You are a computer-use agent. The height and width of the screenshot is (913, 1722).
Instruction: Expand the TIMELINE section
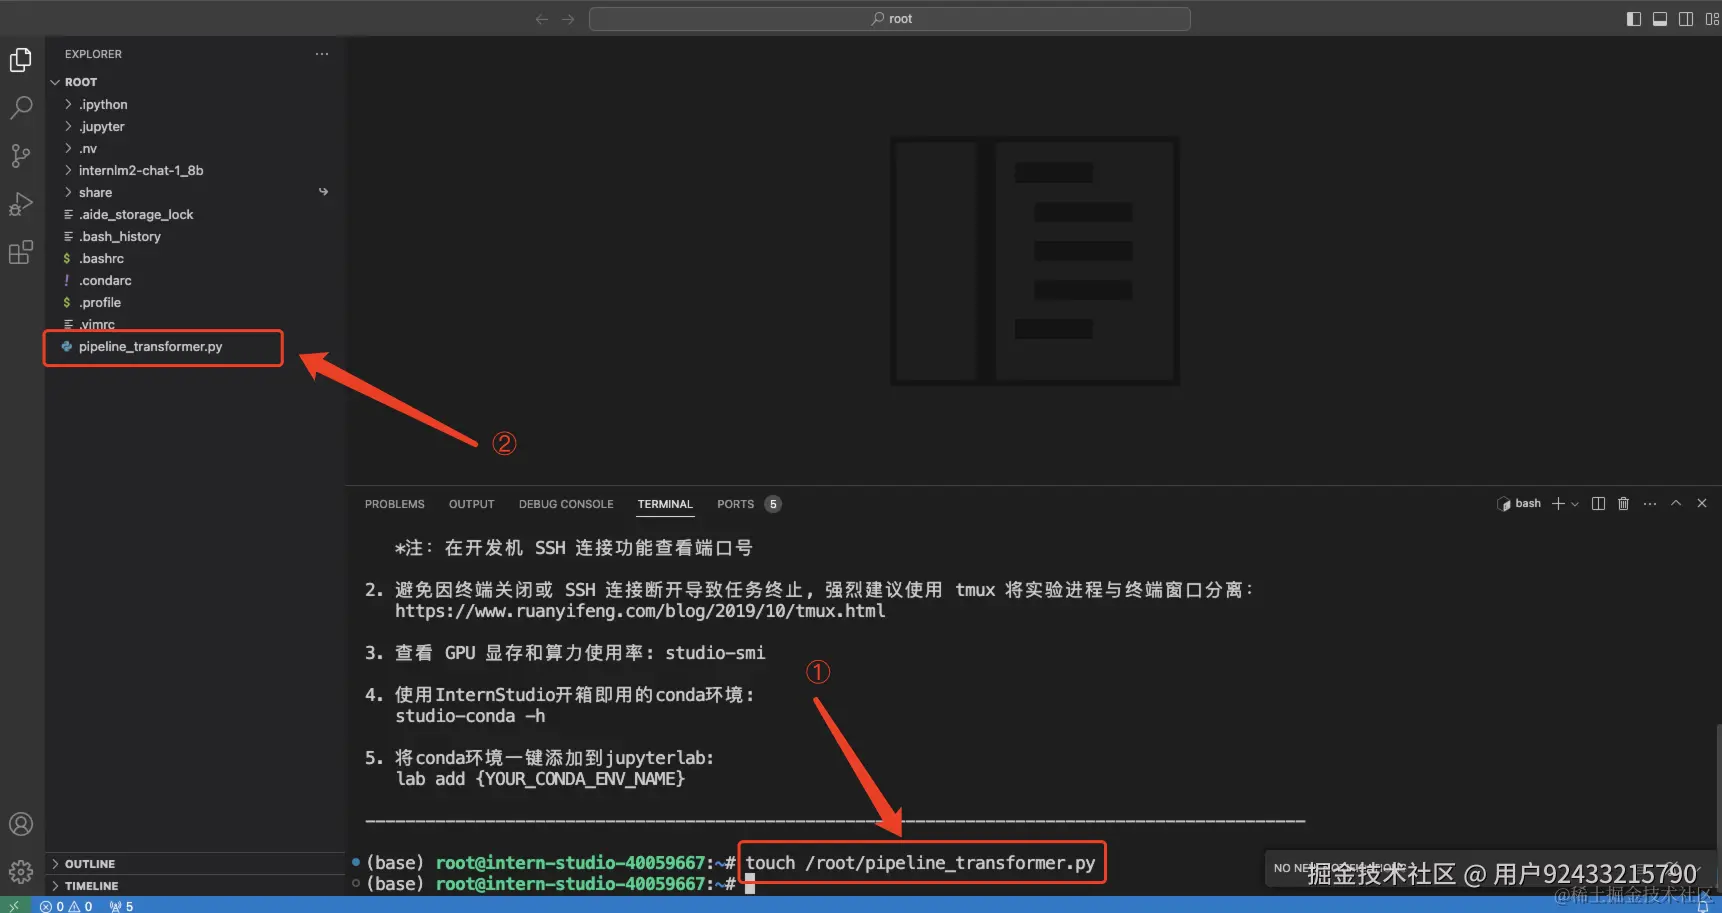[x=196, y=886]
